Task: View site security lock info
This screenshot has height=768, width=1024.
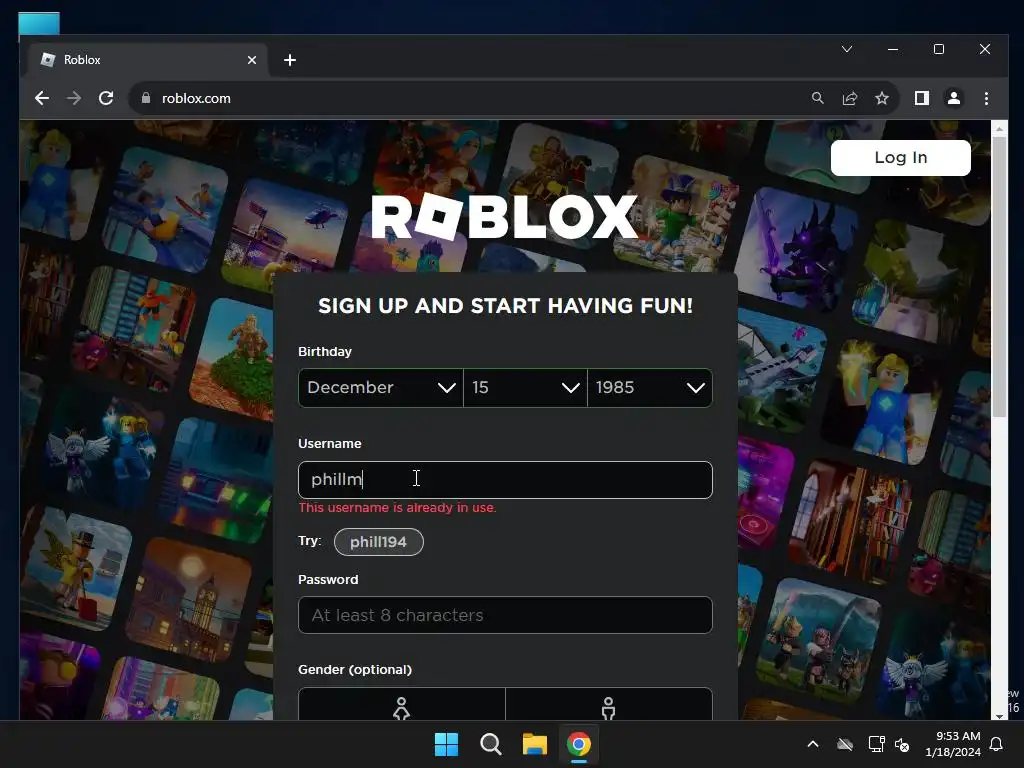Action: pos(146,99)
